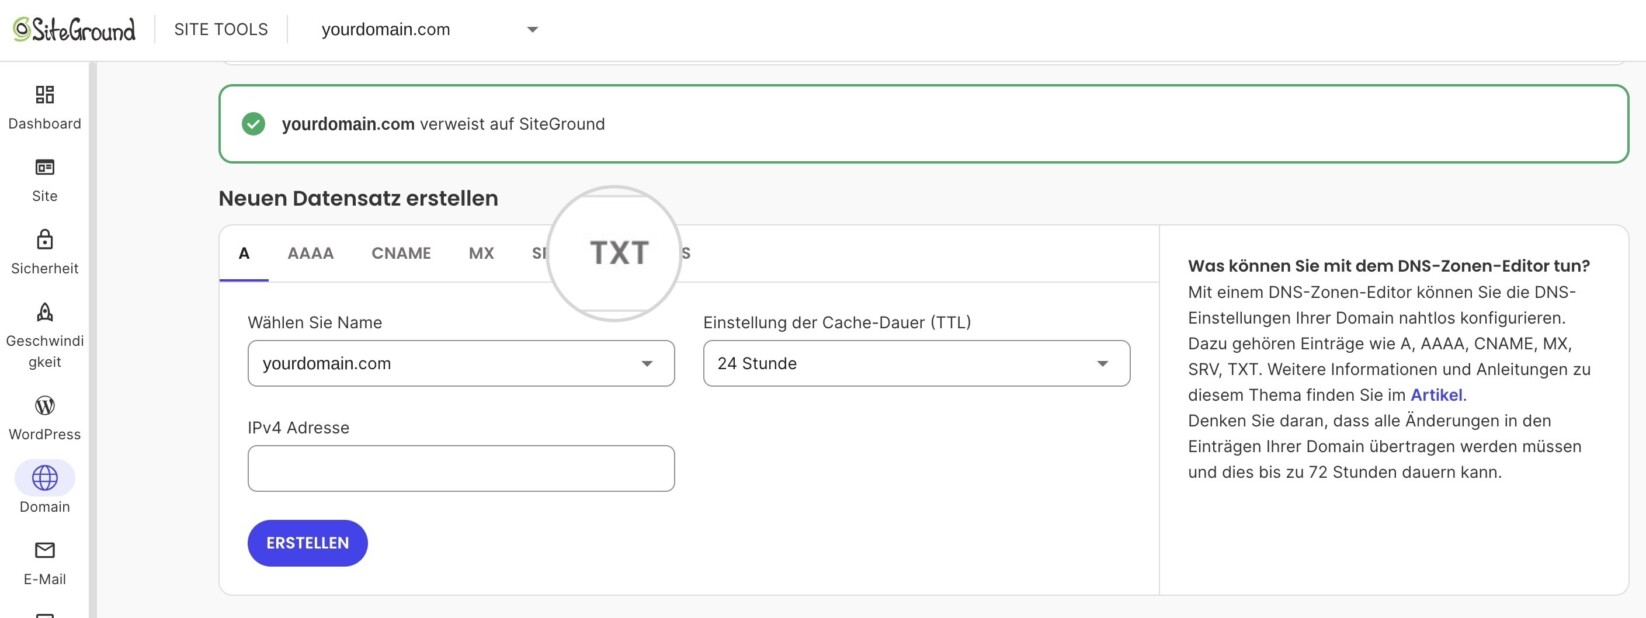Open the Site sidebar icon
This screenshot has width=1646, height=618.
[x=45, y=167]
